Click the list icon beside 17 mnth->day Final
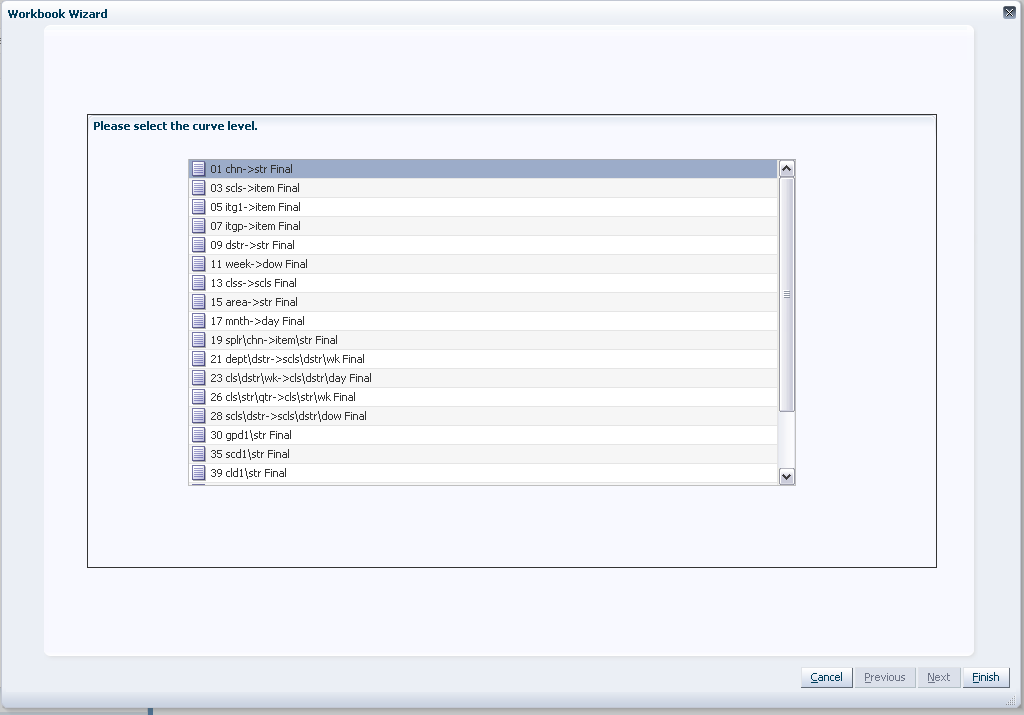The image size is (1024, 715). (x=199, y=320)
